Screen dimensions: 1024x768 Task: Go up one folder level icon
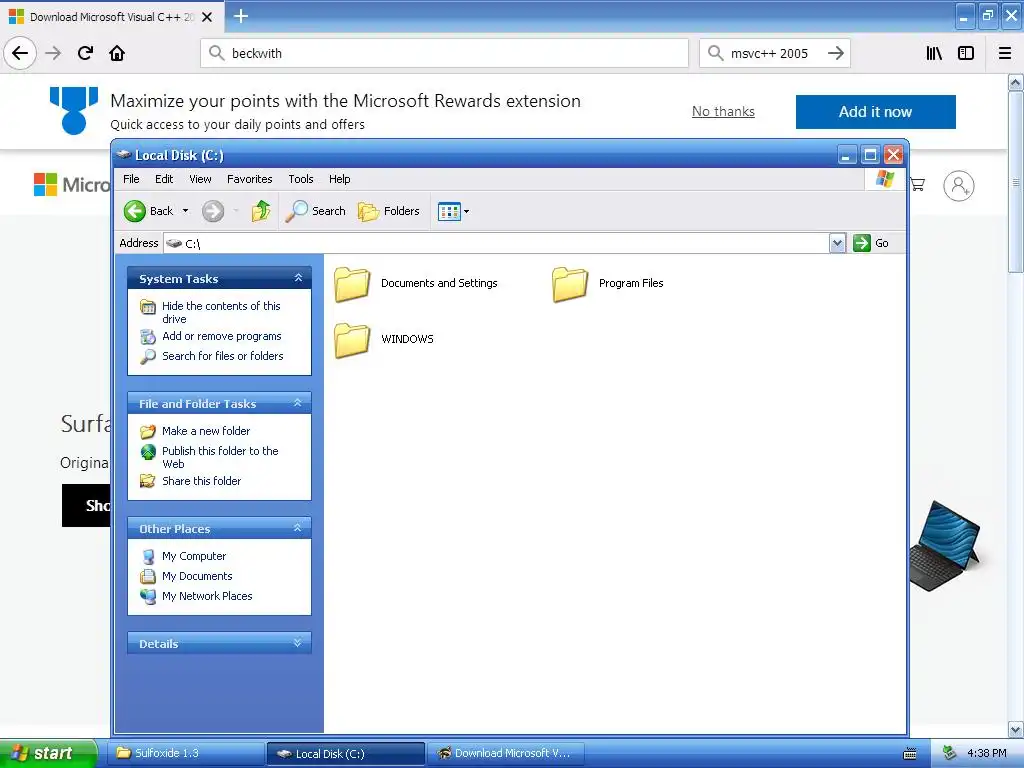point(261,211)
